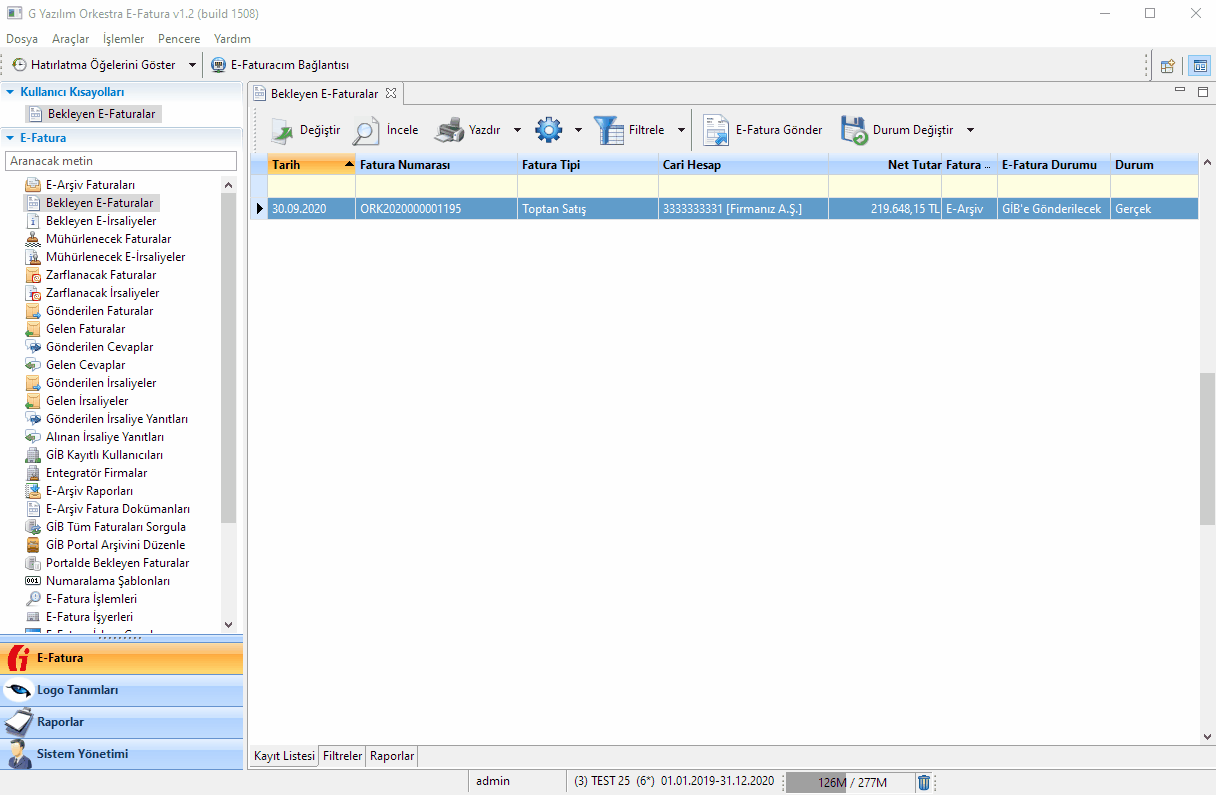Click the Filtrele funnel icon
The width and height of the screenshot is (1216, 795).
609,130
